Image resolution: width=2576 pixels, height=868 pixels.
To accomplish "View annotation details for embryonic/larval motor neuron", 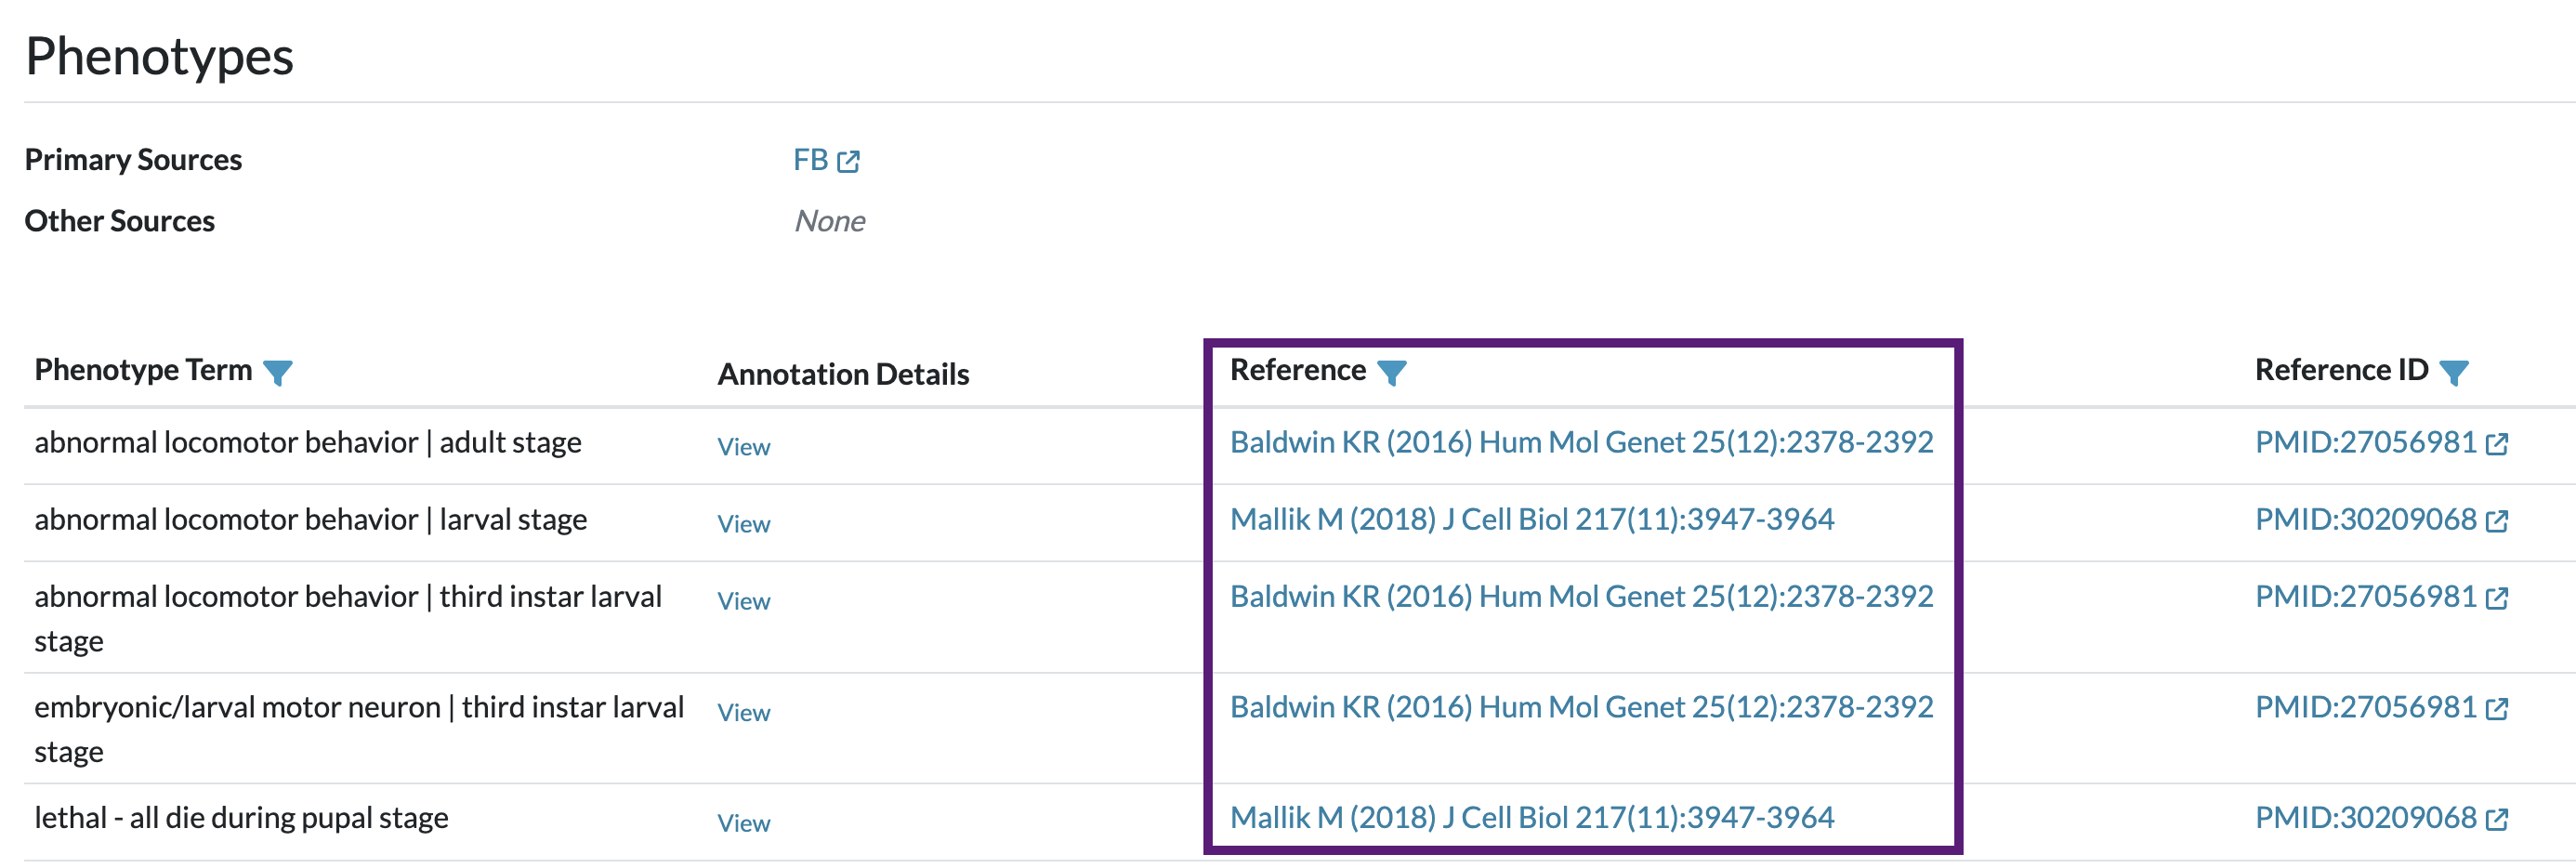I will pyautogui.click(x=744, y=712).
